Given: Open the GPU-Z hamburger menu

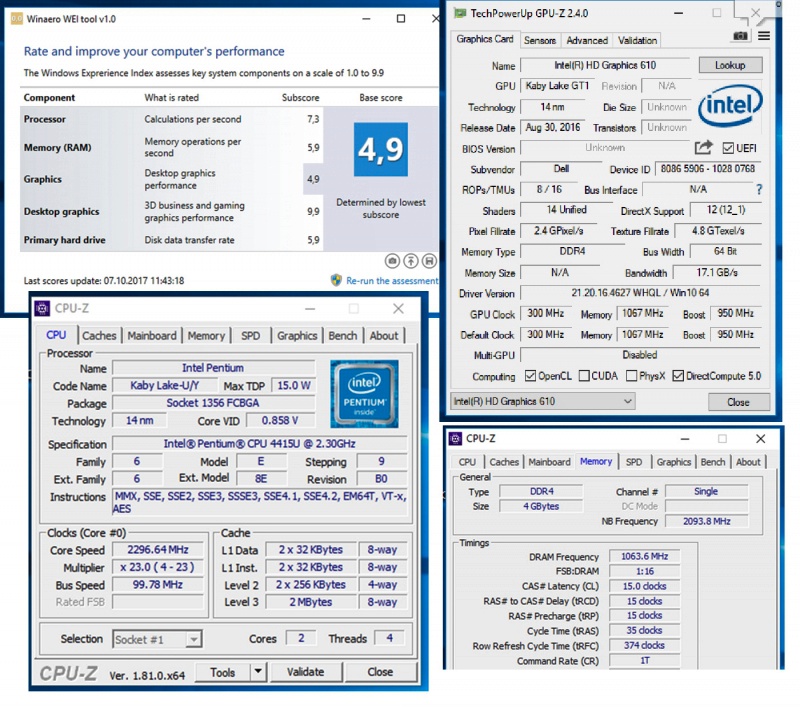Looking at the screenshot, I should pyautogui.click(x=764, y=36).
